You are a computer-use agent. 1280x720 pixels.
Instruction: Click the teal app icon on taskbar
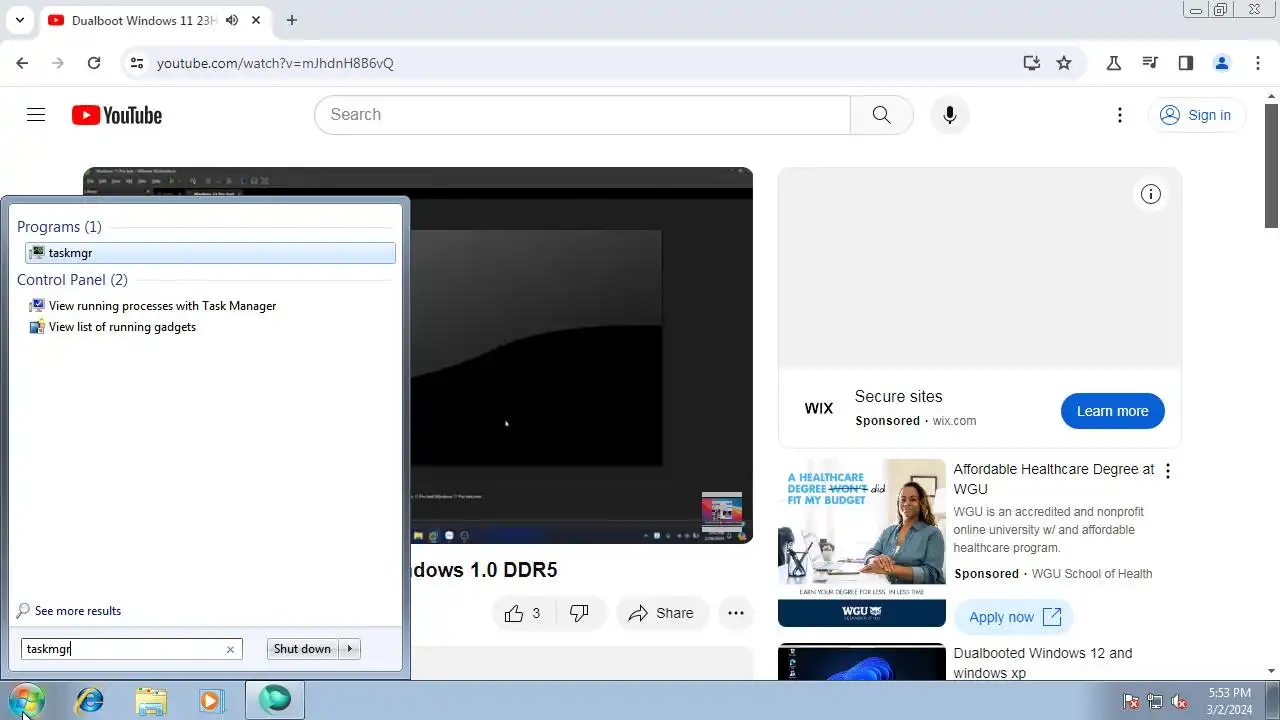point(275,700)
